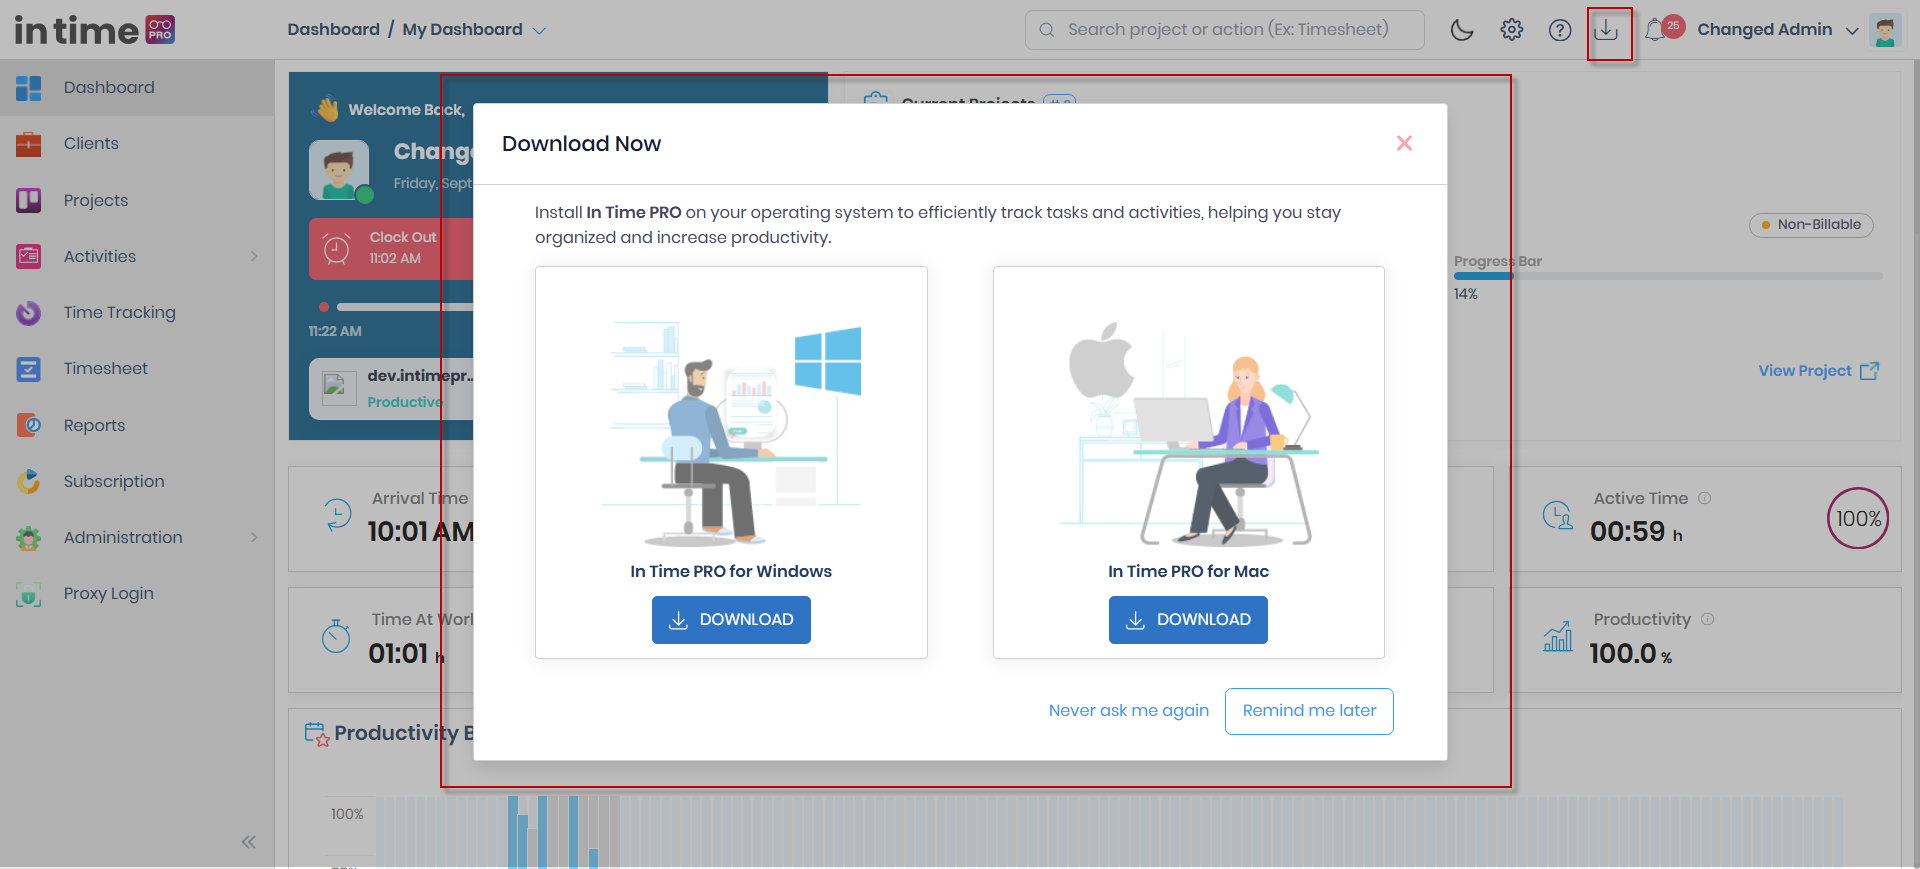The height and width of the screenshot is (869, 1920).
Task: Click the Projects sidebar icon
Action: point(29,200)
